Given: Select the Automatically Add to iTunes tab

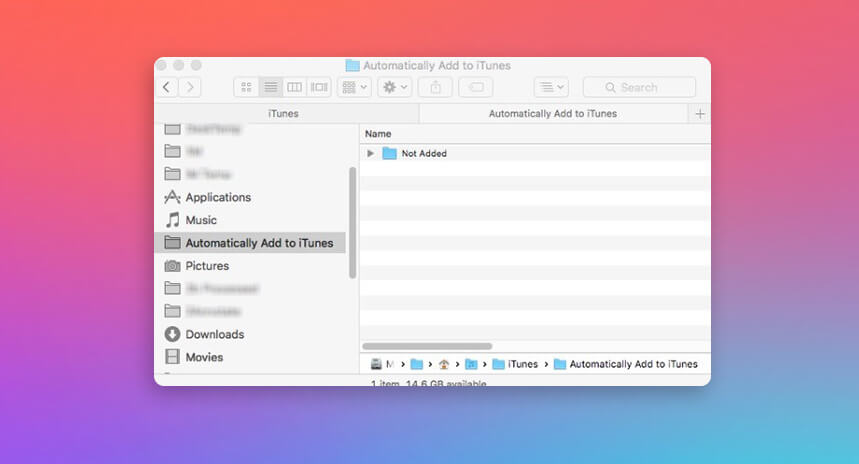Looking at the screenshot, I should (553, 113).
